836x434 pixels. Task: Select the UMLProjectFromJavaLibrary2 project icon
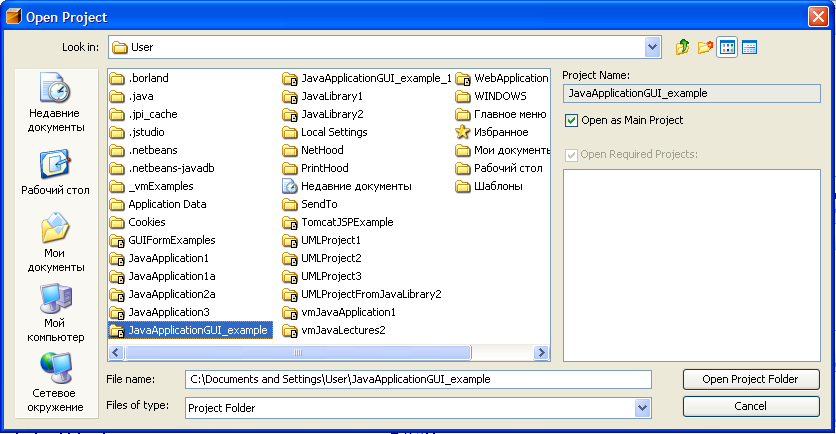point(290,294)
